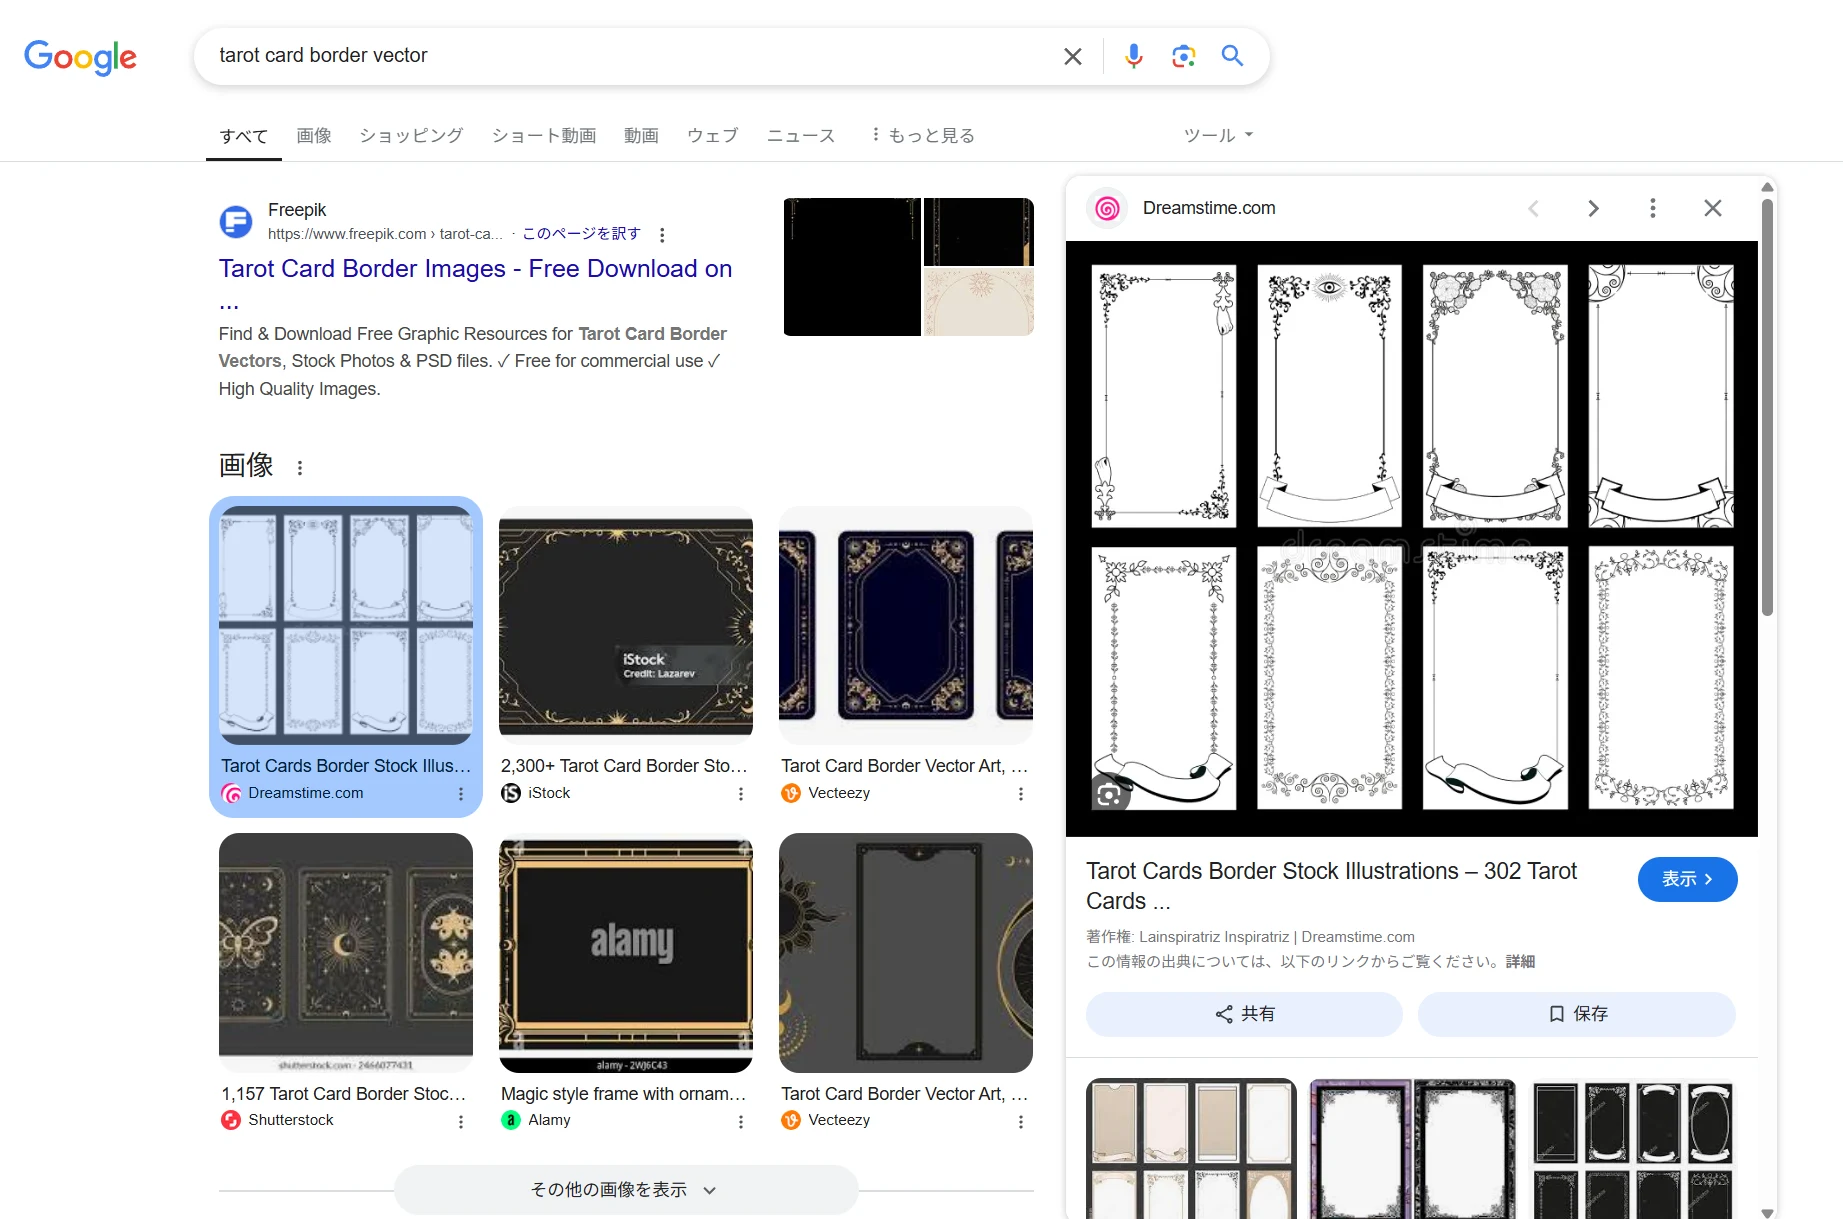
Task: Open Tarot Cards Border Stock Illustrations title
Action: [1331, 886]
